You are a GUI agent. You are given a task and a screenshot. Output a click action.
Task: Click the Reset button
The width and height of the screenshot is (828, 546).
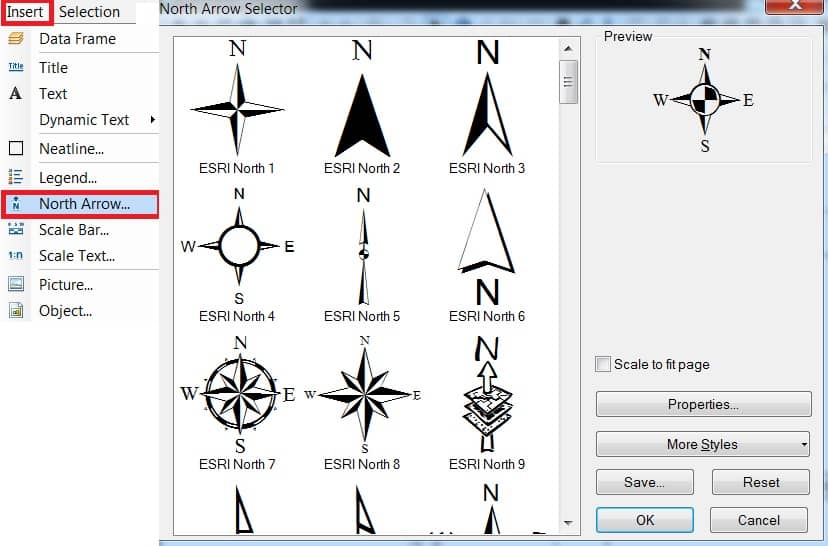coord(760,482)
